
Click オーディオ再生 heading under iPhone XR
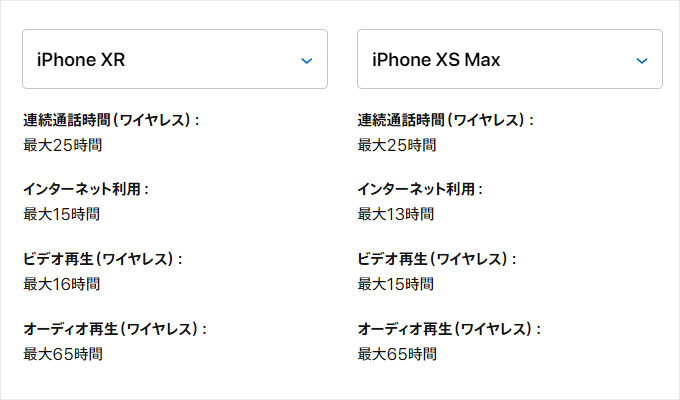[115, 329]
